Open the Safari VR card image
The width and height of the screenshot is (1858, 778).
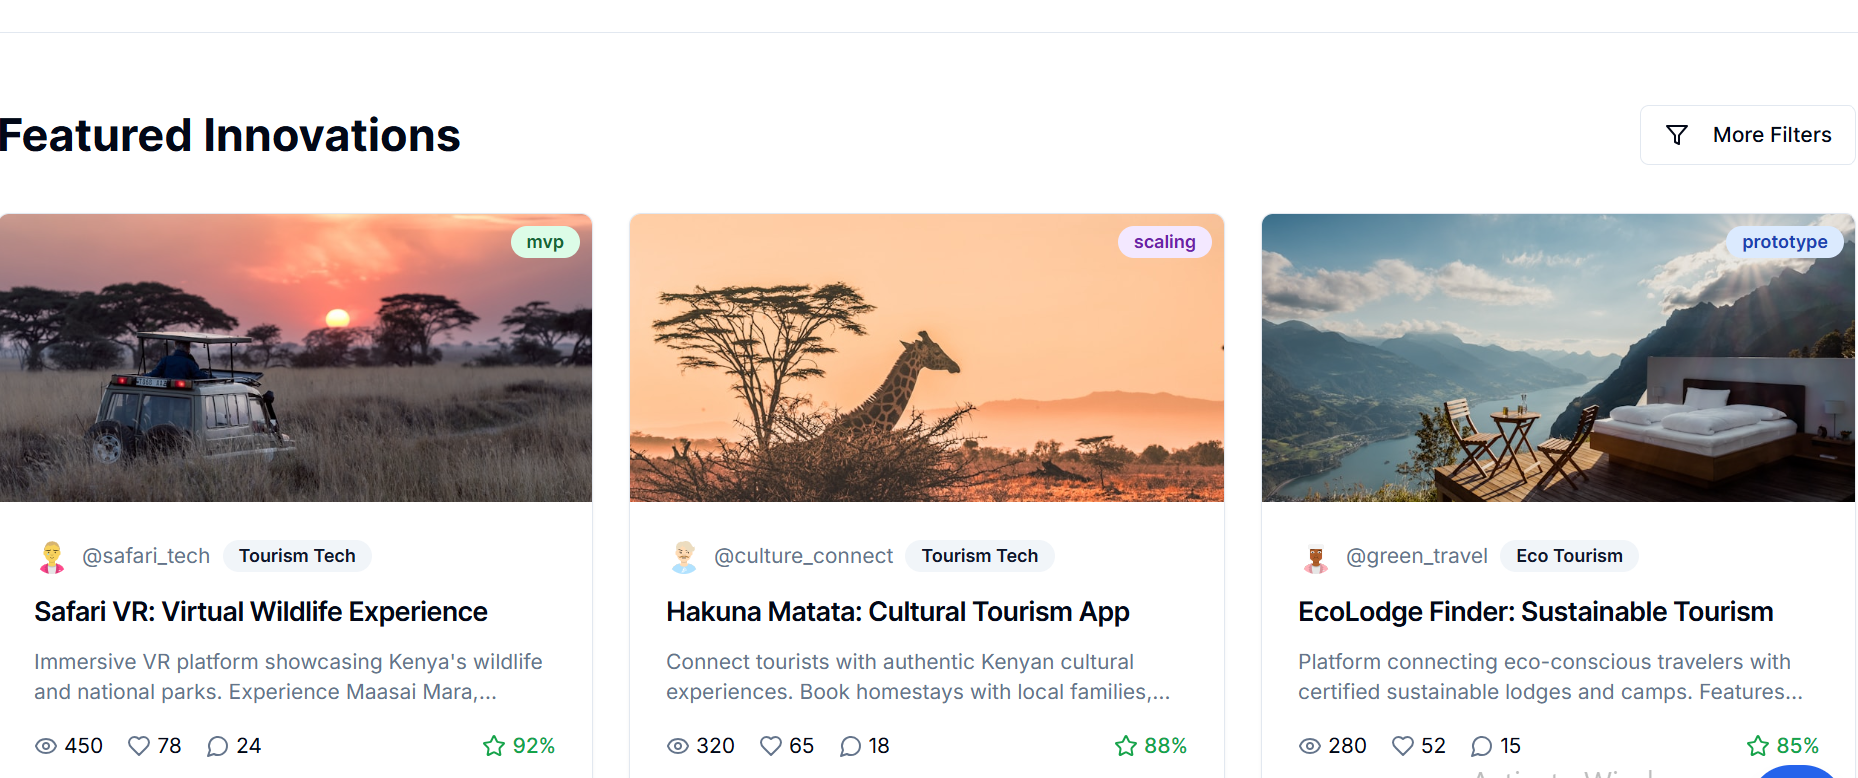296,358
